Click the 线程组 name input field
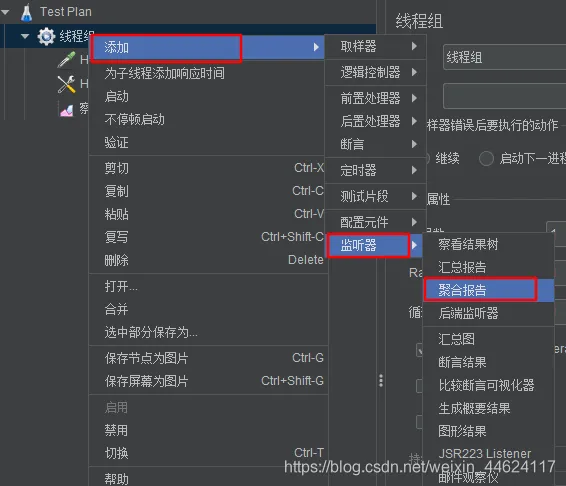Image resolution: width=566 pixels, height=486 pixels. click(x=504, y=57)
